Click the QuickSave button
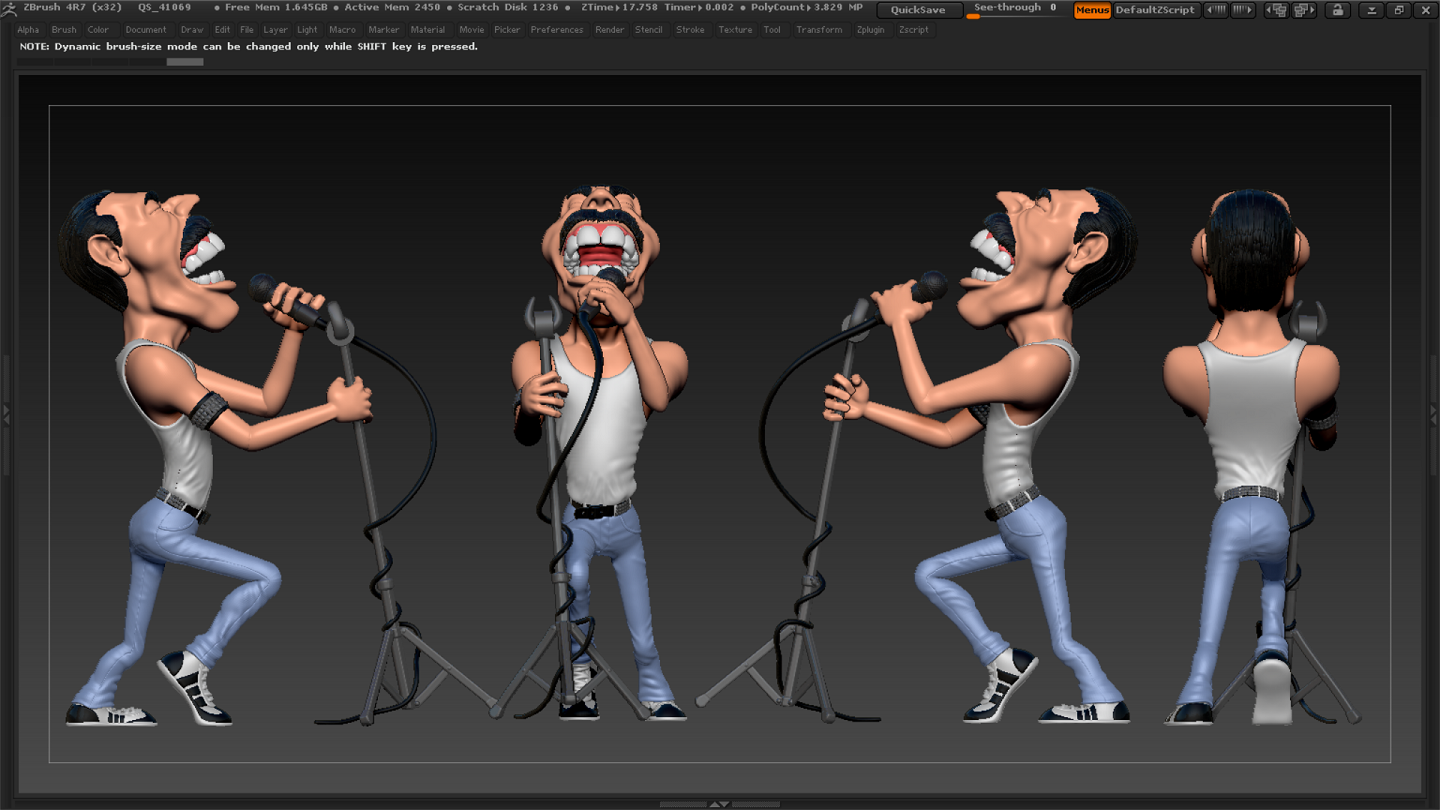1440x810 pixels. click(x=918, y=10)
